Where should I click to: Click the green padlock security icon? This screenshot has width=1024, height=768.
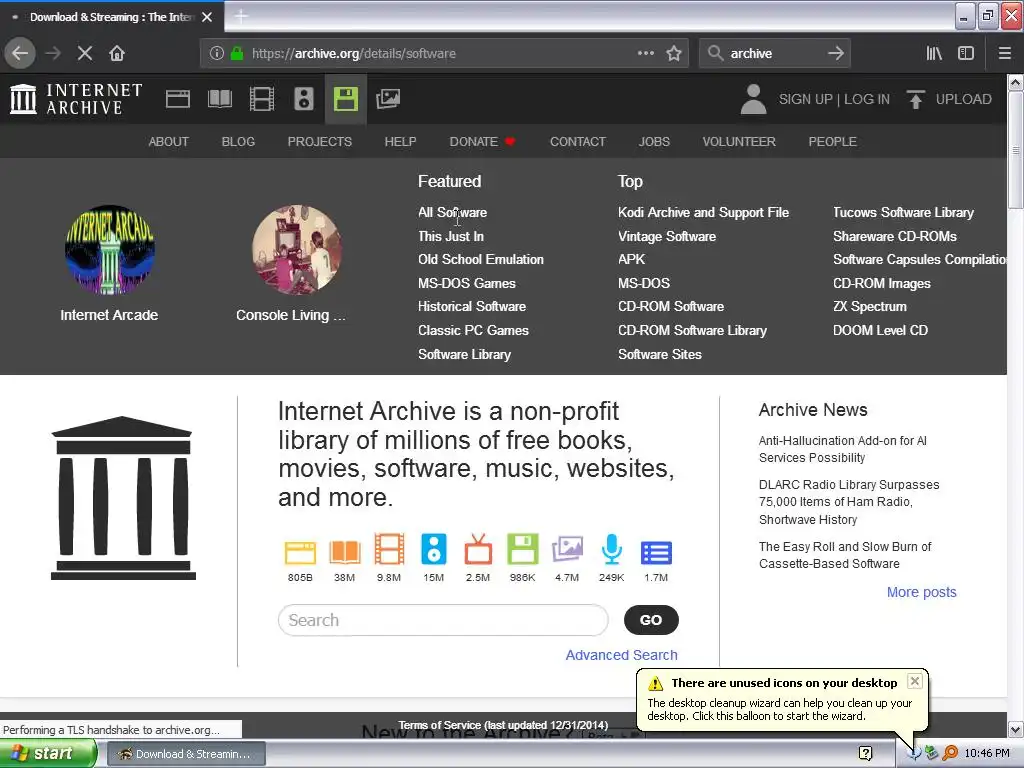tap(237, 54)
